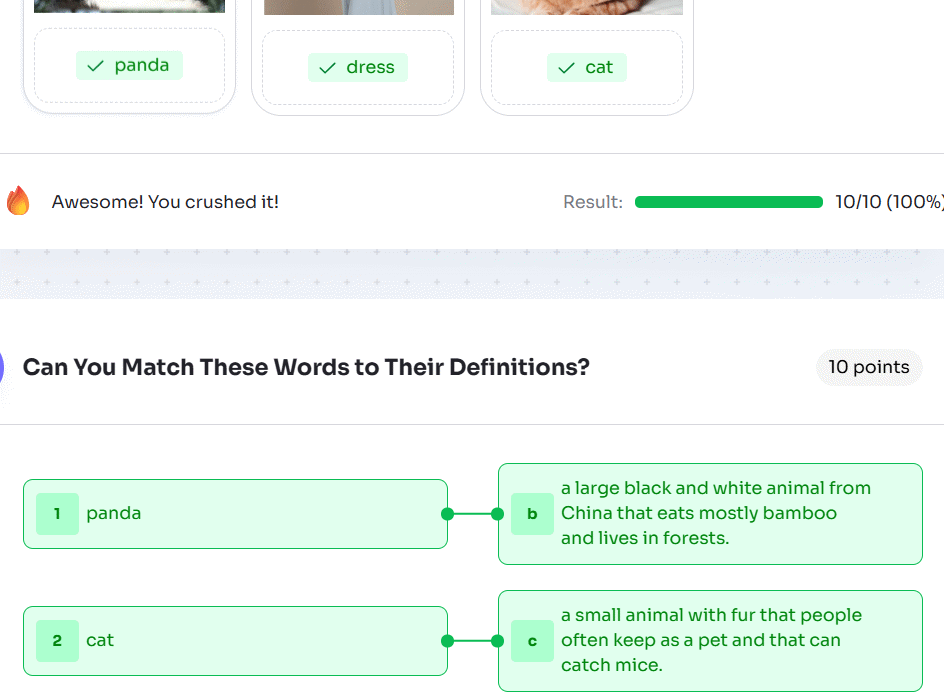Click the connector dot beside cat card

[446, 640]
